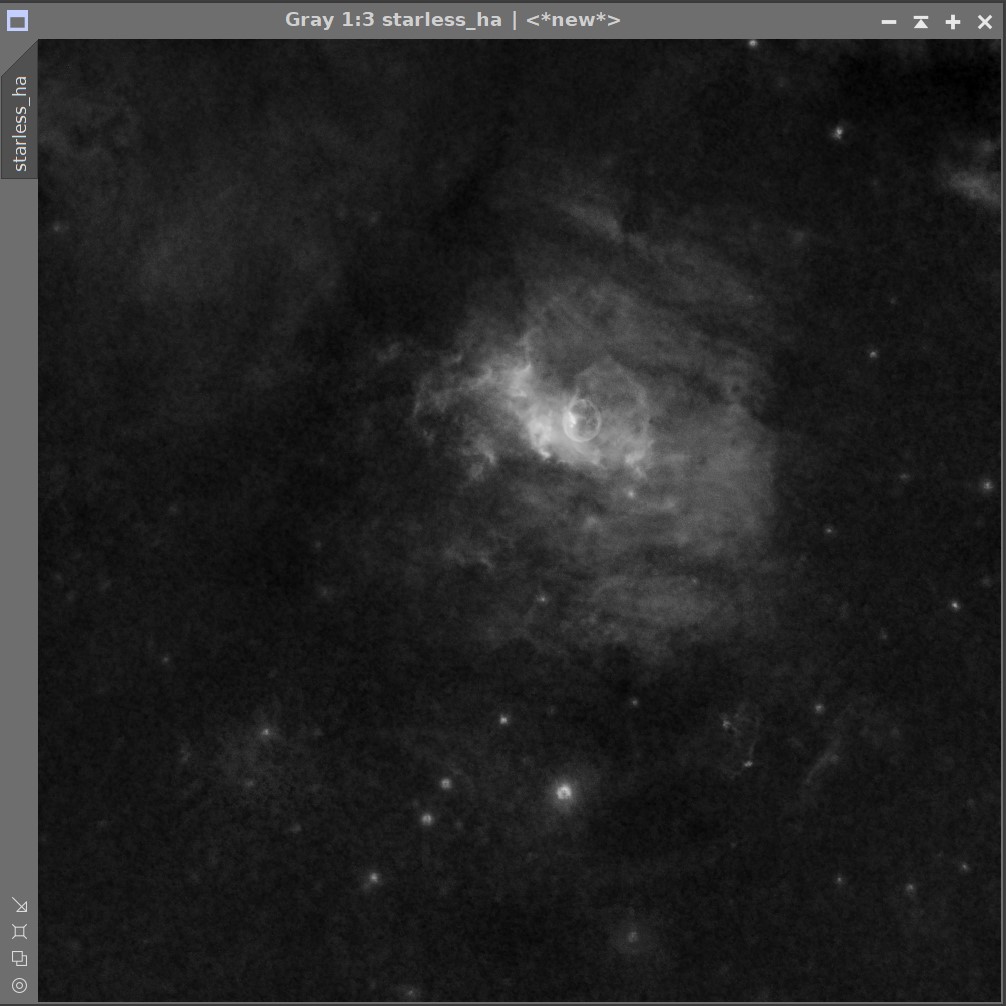Click the overlapping squares icon

(x=20, y=959)
